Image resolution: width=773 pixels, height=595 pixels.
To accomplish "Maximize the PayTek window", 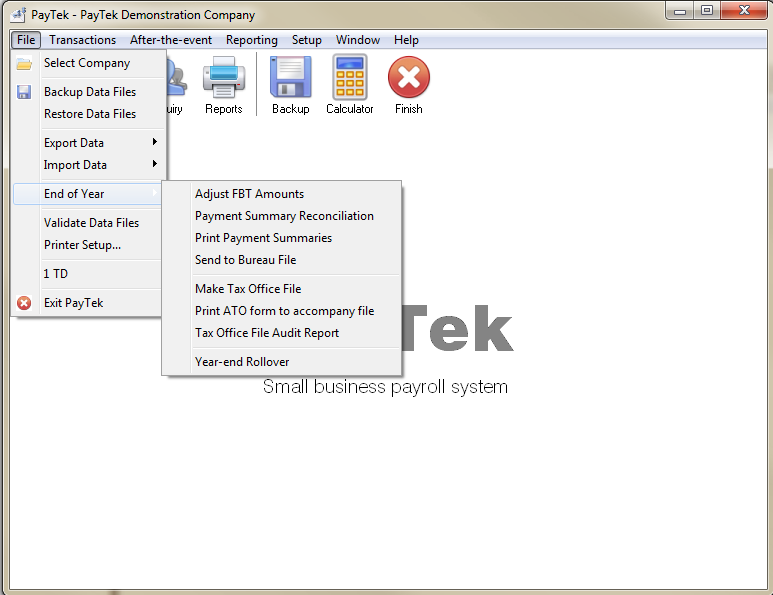I will pos(707,11).
